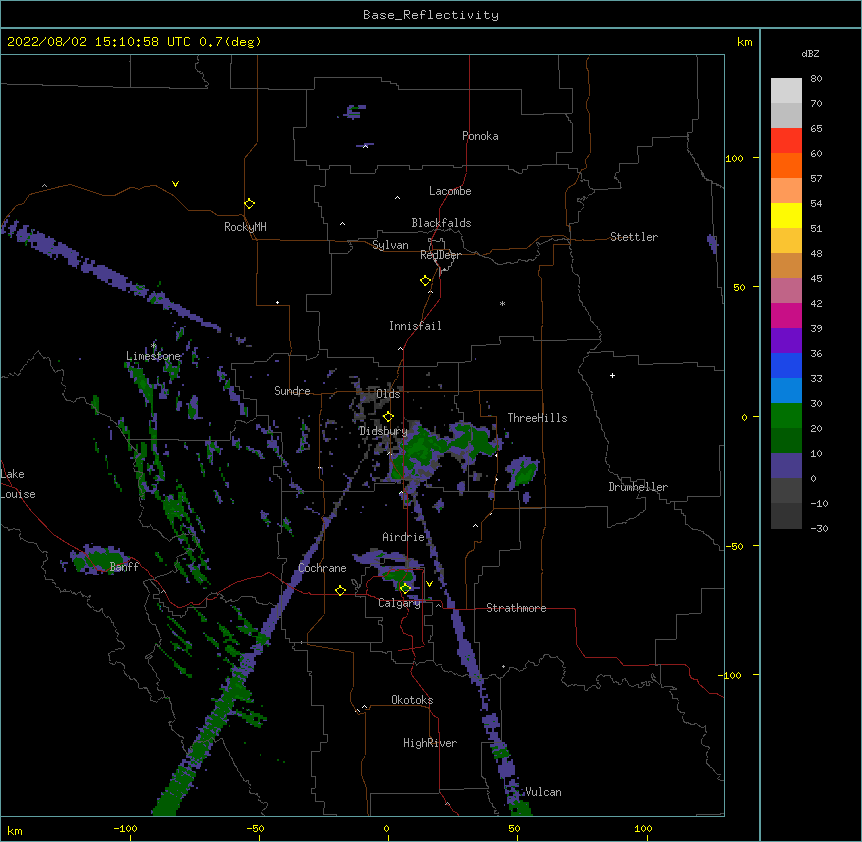Screen dimensions: 862x842
Task: Click the -100 tick on the bottom km axis
Action: (x=125, y=828)
